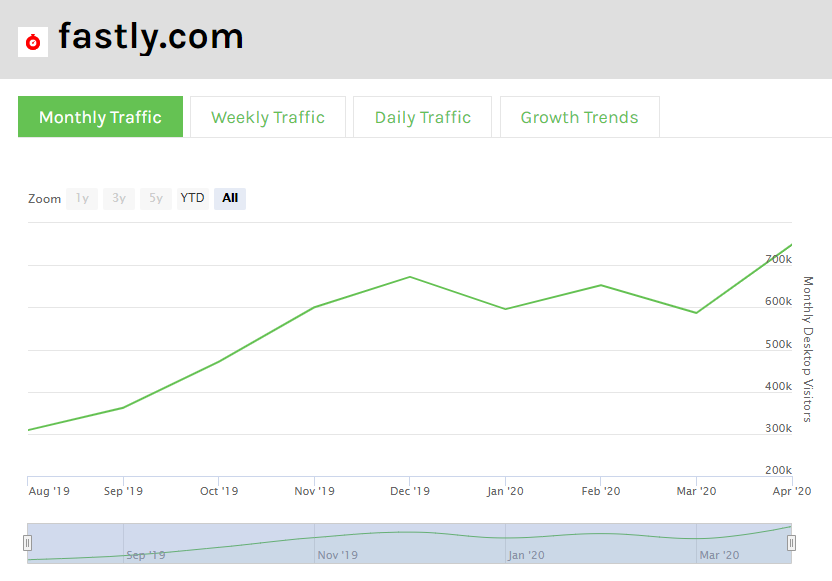Grab the right navigator range handle
Image resolution: width=832 pixels, height=581 pixels.
click(791, 543)
